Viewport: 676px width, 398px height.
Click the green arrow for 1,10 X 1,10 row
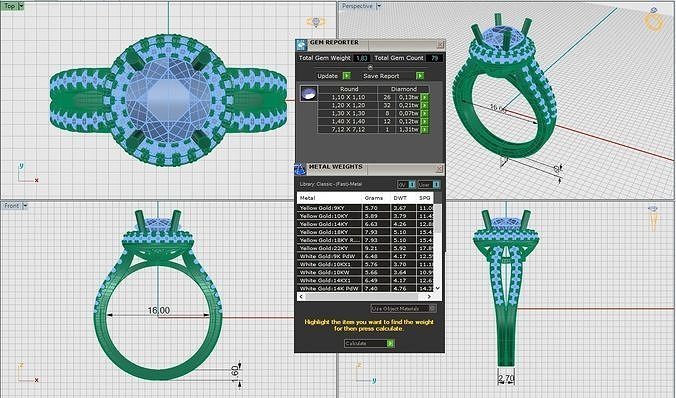tap(425, 97)
